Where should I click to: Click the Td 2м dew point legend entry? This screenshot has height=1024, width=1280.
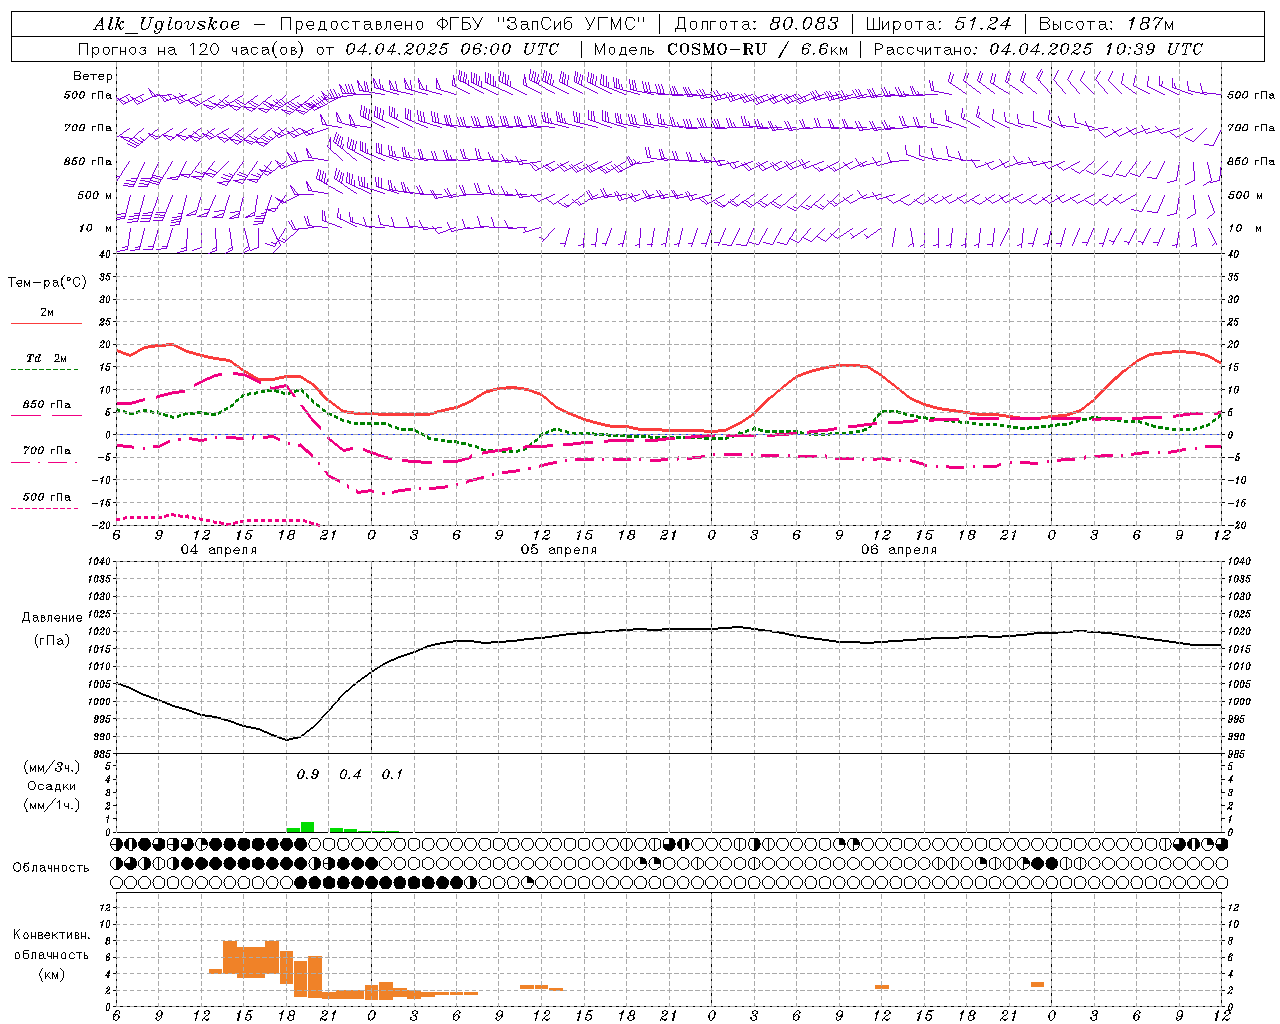click(x=47, y=358)
